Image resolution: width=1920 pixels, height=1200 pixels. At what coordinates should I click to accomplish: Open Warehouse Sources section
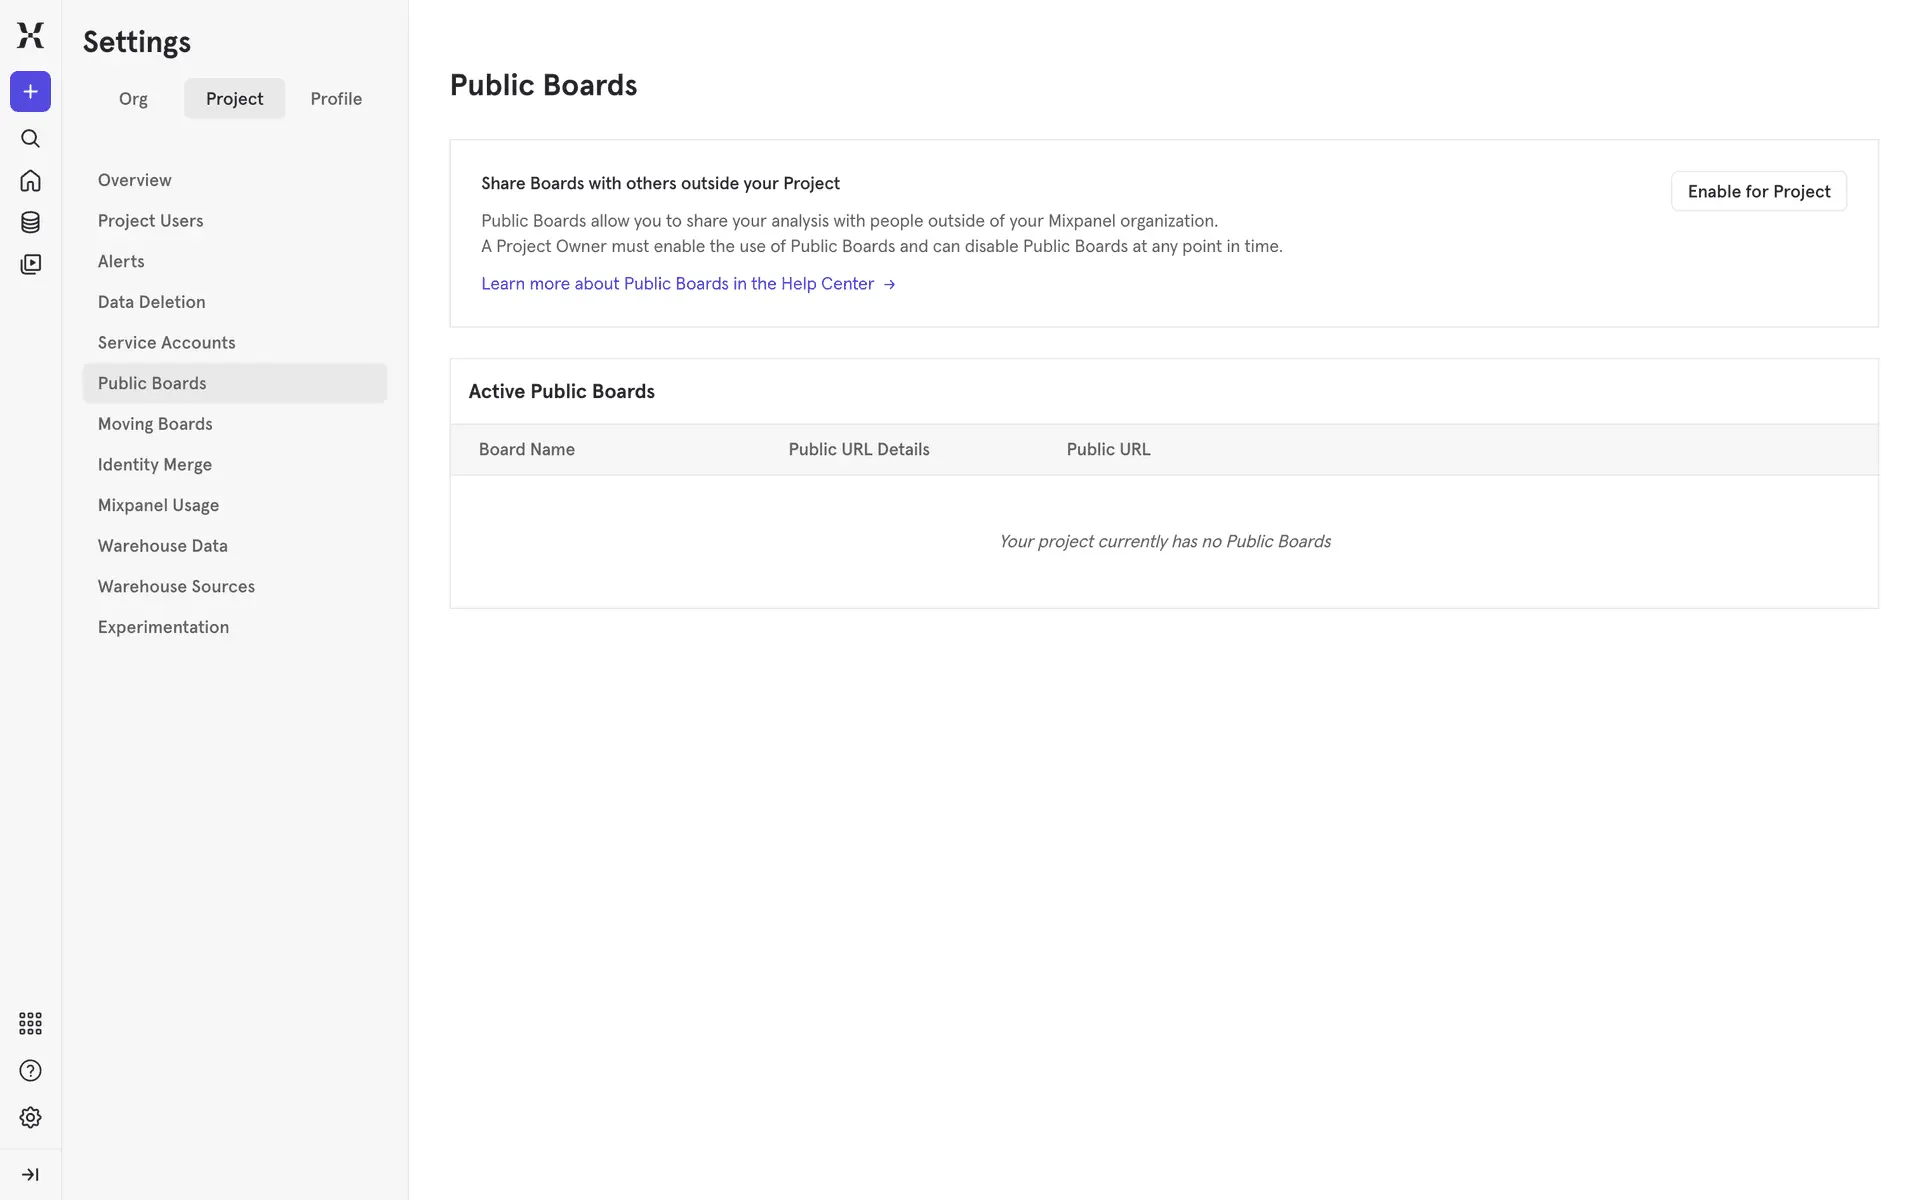click(x=176, y=587)
